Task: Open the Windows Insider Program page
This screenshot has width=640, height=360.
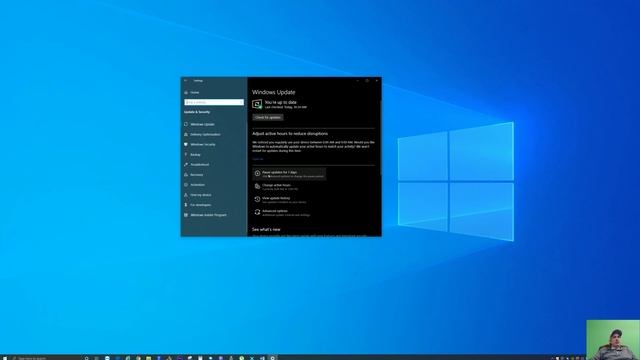Action: click(x=205, y=215)
